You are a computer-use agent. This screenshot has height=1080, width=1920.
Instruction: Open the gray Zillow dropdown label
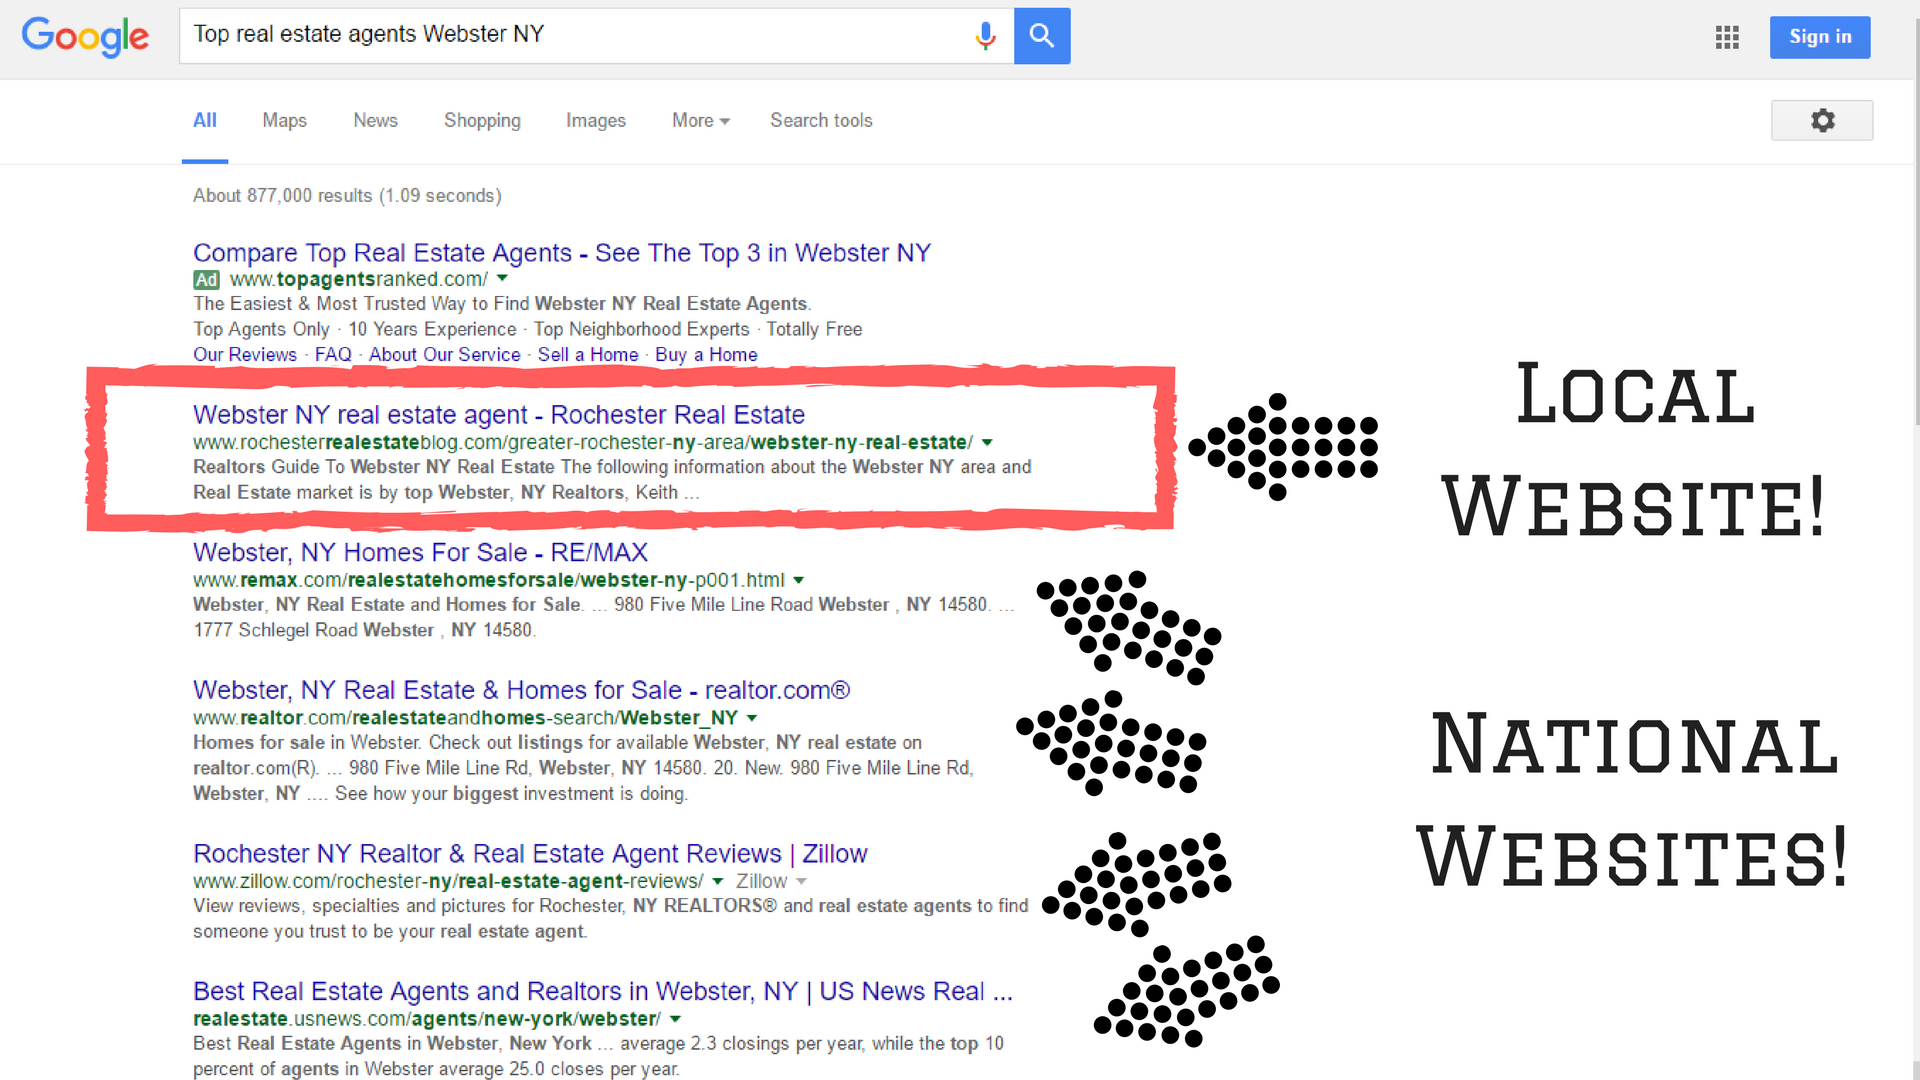click(x=771, y=881)
